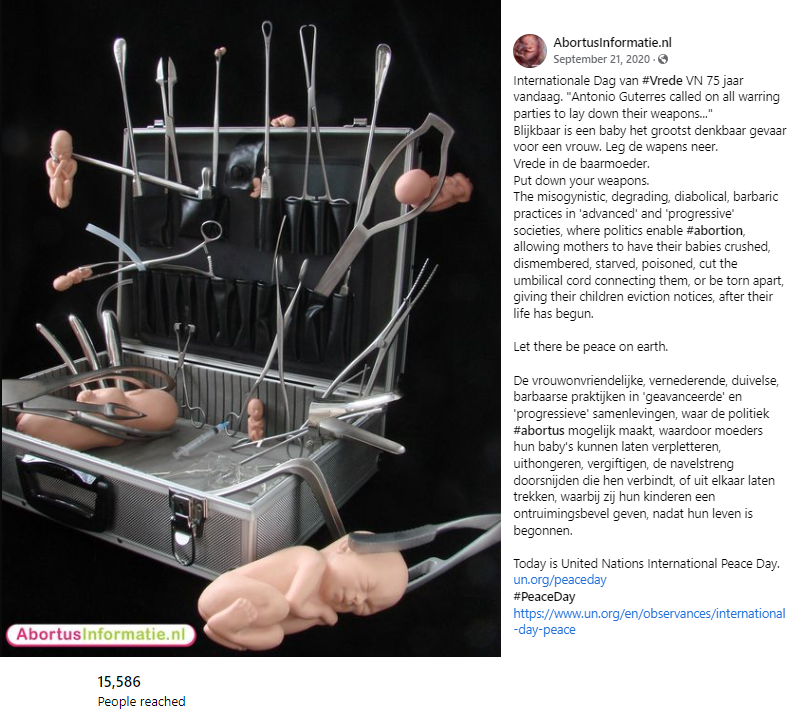The image size is (804, 719).
Task: Open the #PeaceDay hashtag
Action: (x=545, y=597)
